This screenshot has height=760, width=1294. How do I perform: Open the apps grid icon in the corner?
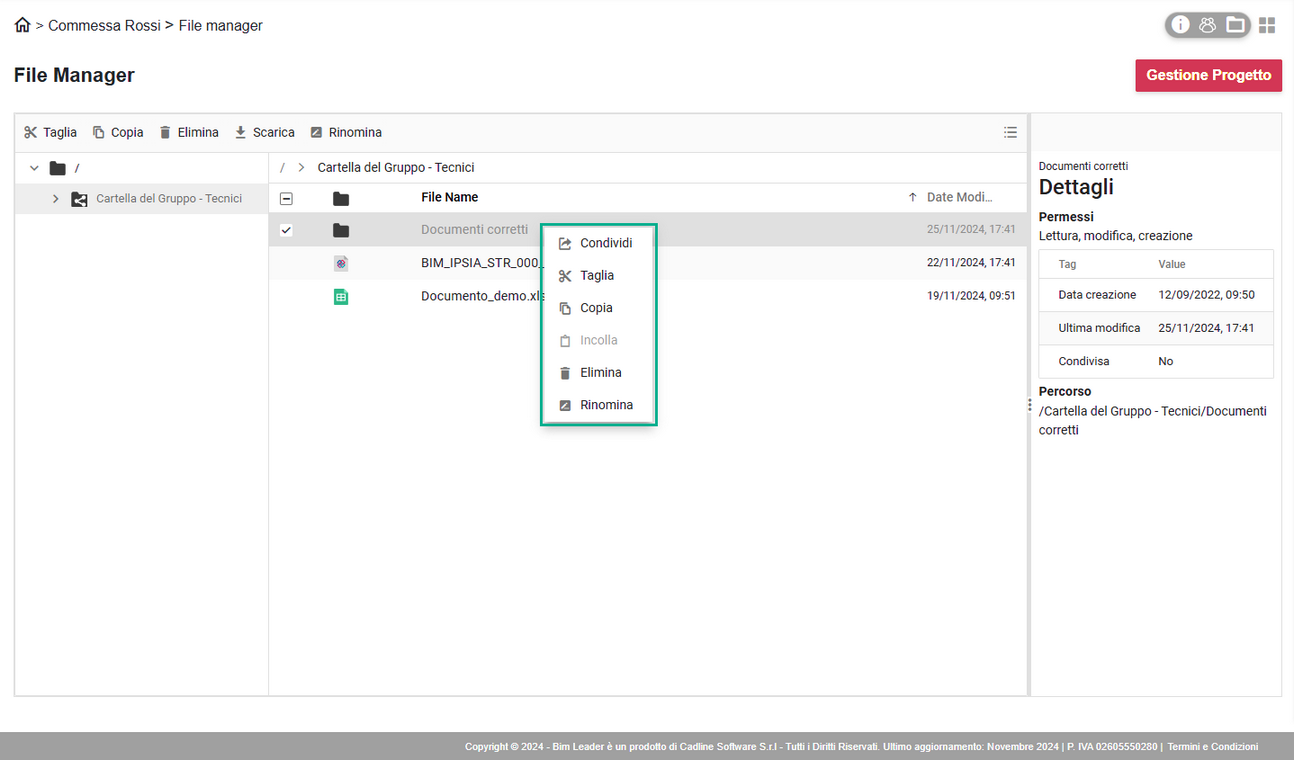1267,25
